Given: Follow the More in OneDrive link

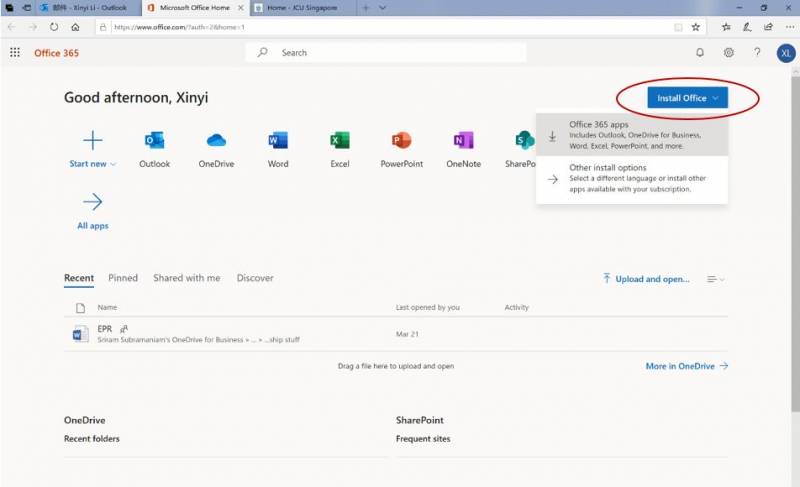Looking at the screenshot, I should [x=686, y=366].
